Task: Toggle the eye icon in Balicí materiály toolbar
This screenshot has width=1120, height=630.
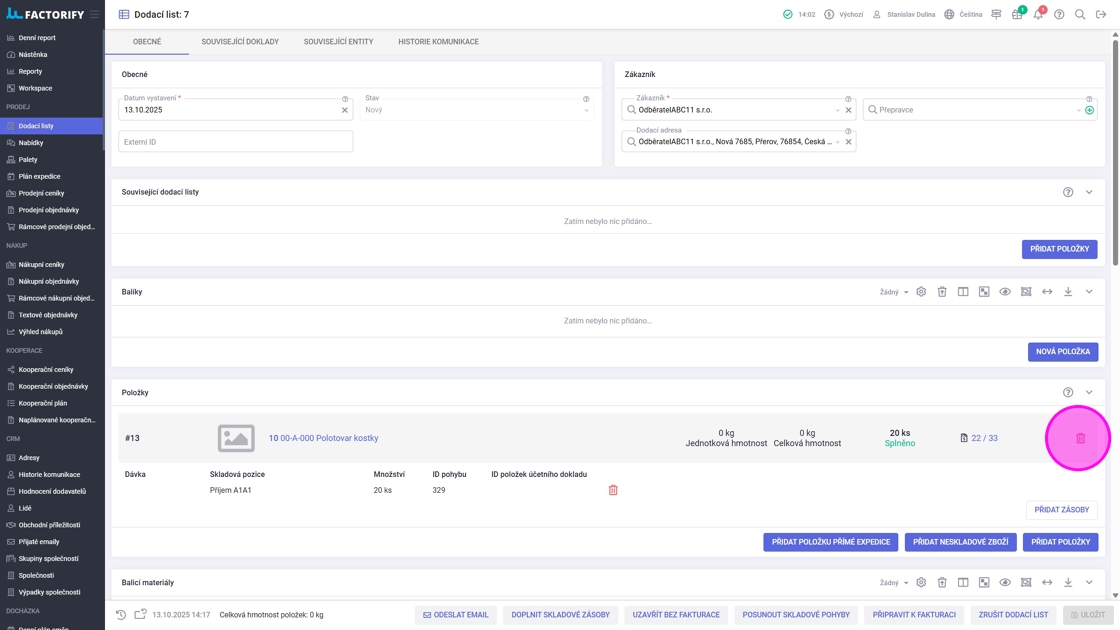Action: (x=1005, y=582)
